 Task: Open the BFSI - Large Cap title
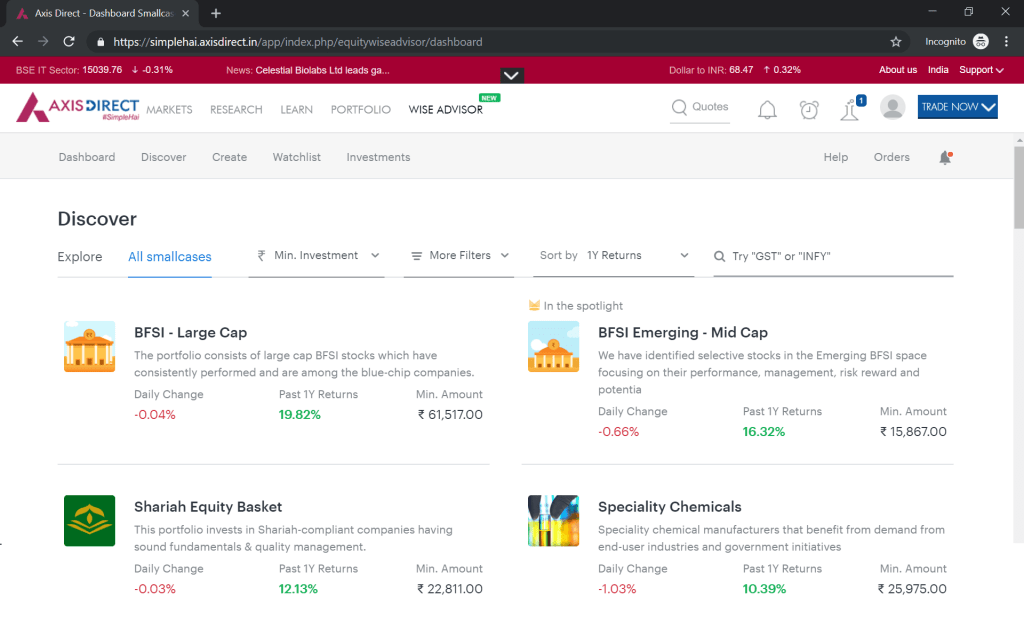[x=191, y=332]
